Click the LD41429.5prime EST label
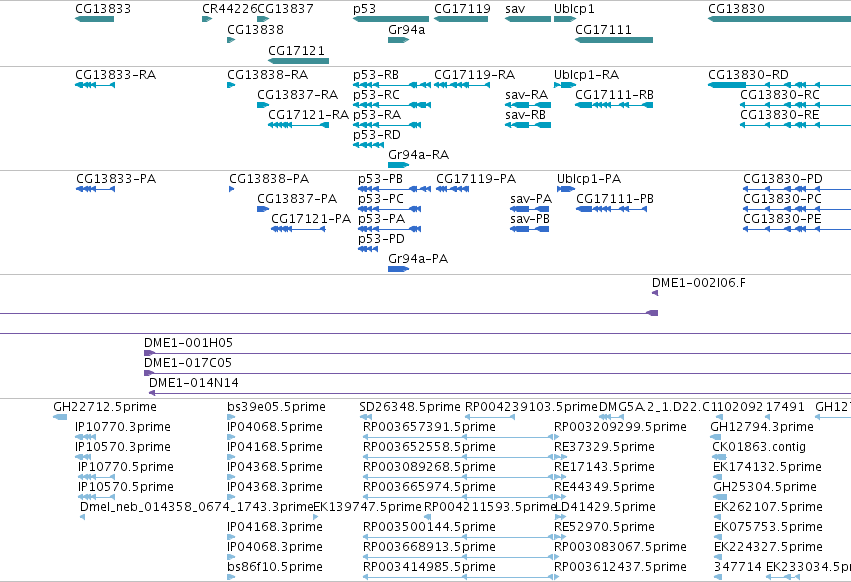 pyautogui.click(x=605, y=507)
